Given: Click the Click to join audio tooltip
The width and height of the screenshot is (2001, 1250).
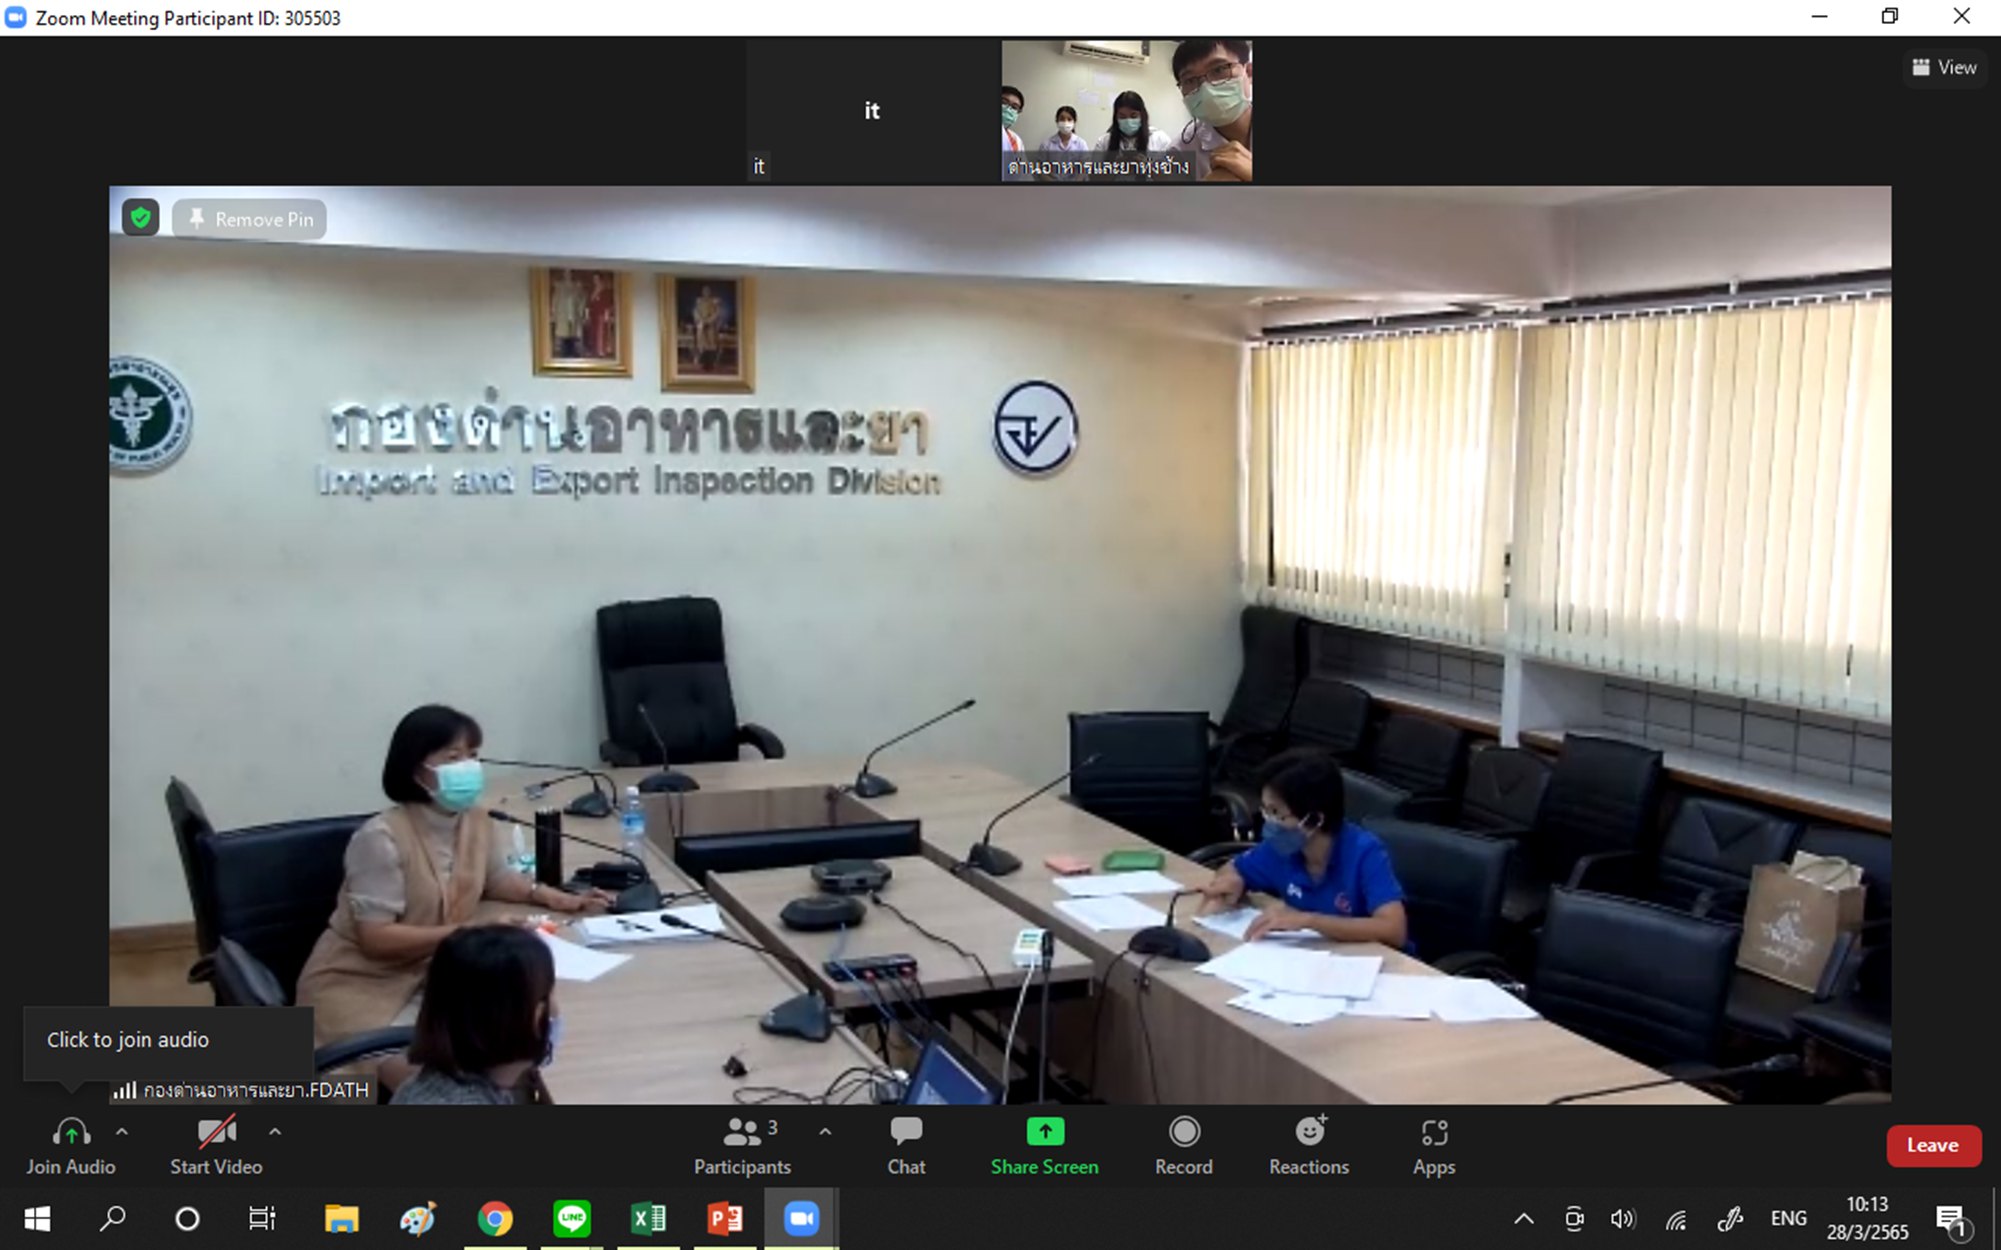Looking at the screenshot, I should point(168,1040).
